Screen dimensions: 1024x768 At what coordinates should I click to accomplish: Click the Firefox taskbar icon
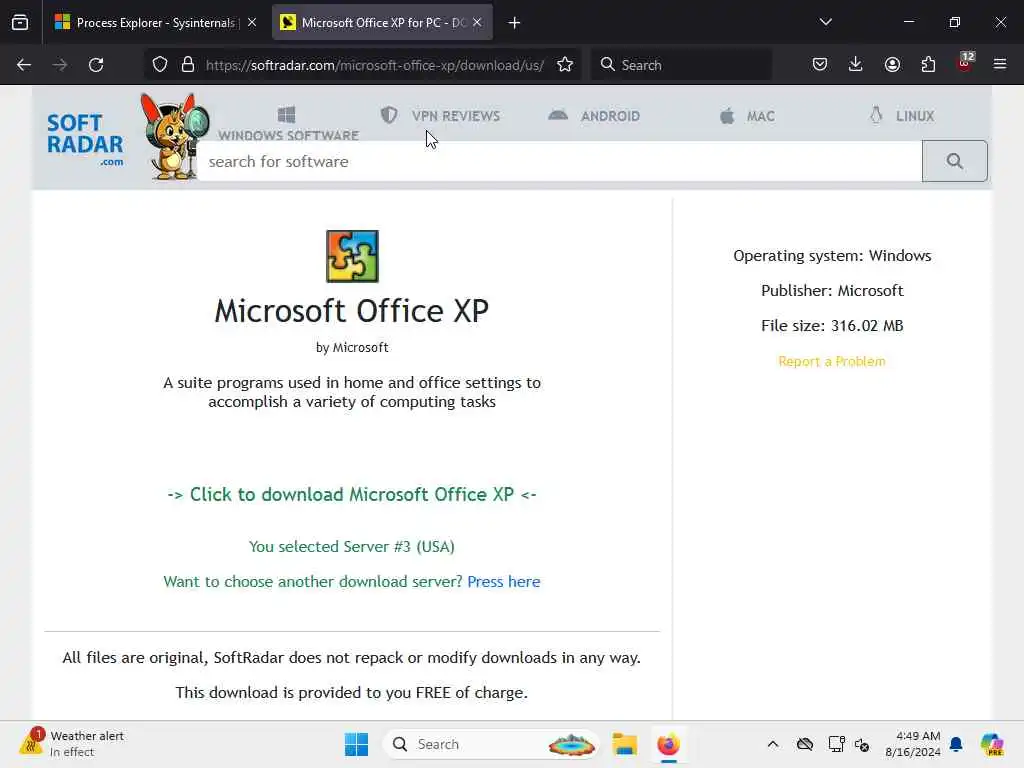668,744
